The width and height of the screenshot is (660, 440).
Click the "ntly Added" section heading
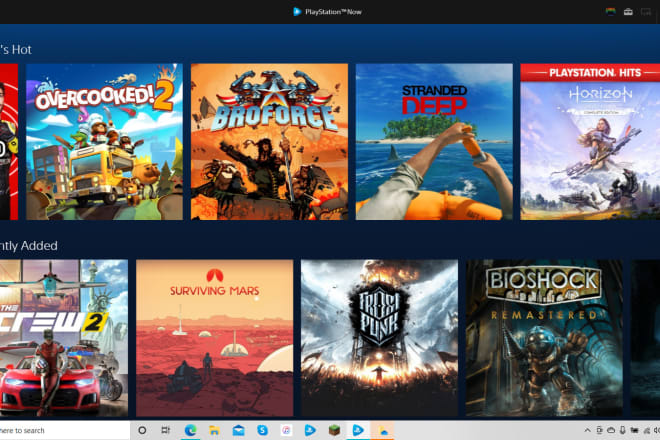coord(29,246)
